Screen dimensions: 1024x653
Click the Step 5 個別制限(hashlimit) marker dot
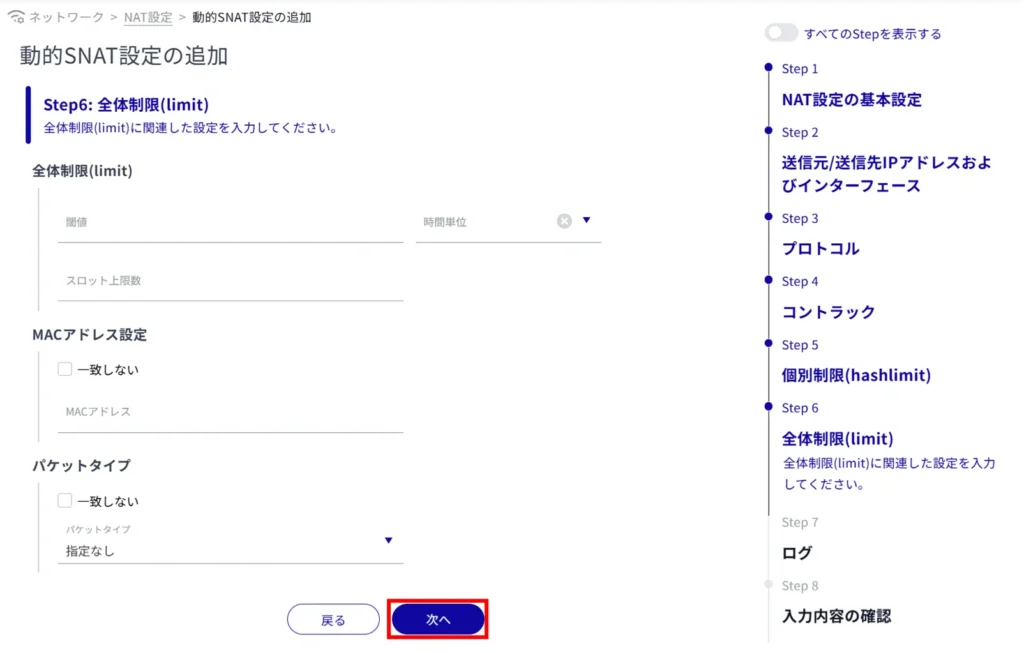point(768,343)
